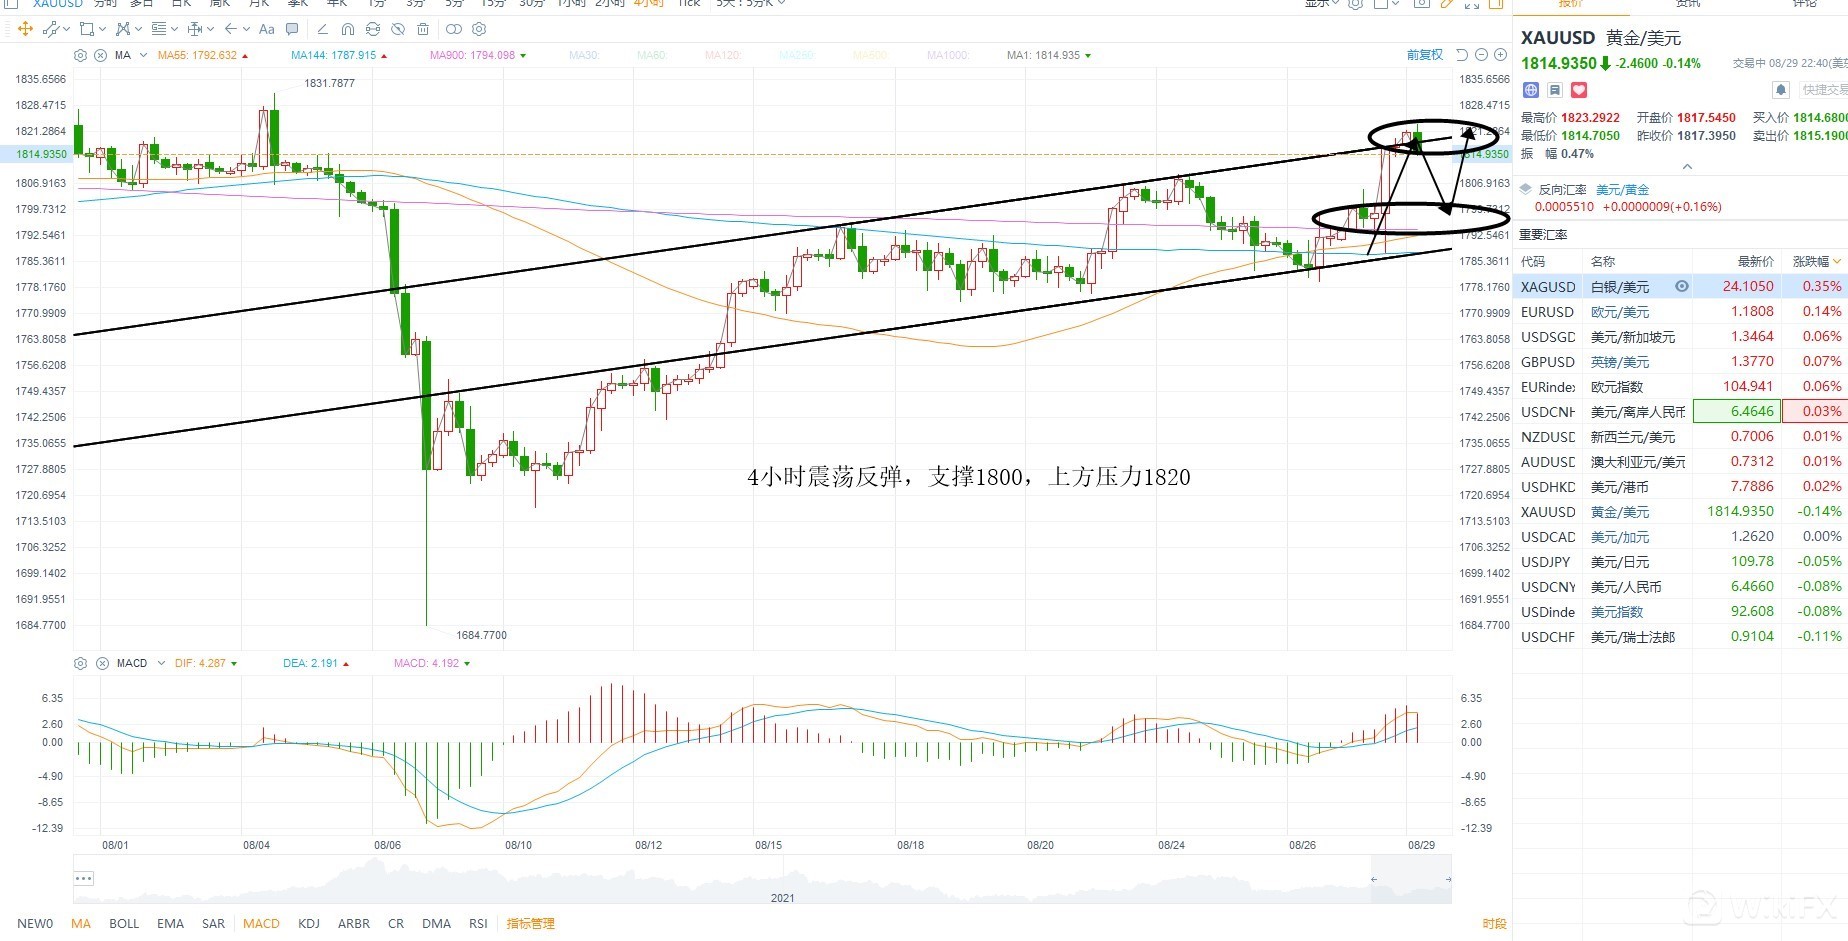
Task: Set a price alert bell
Action: click(x=1781, y=90)
